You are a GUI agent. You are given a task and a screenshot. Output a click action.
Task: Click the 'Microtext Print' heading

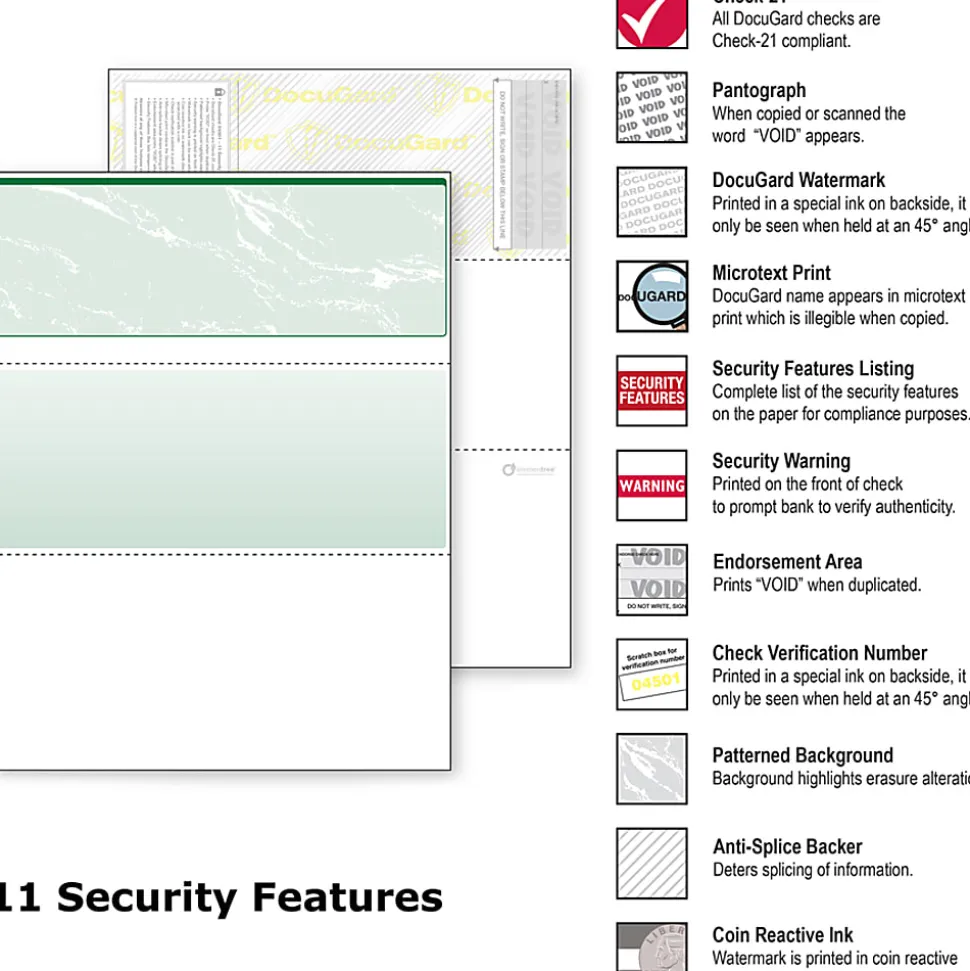click(771, 273)
